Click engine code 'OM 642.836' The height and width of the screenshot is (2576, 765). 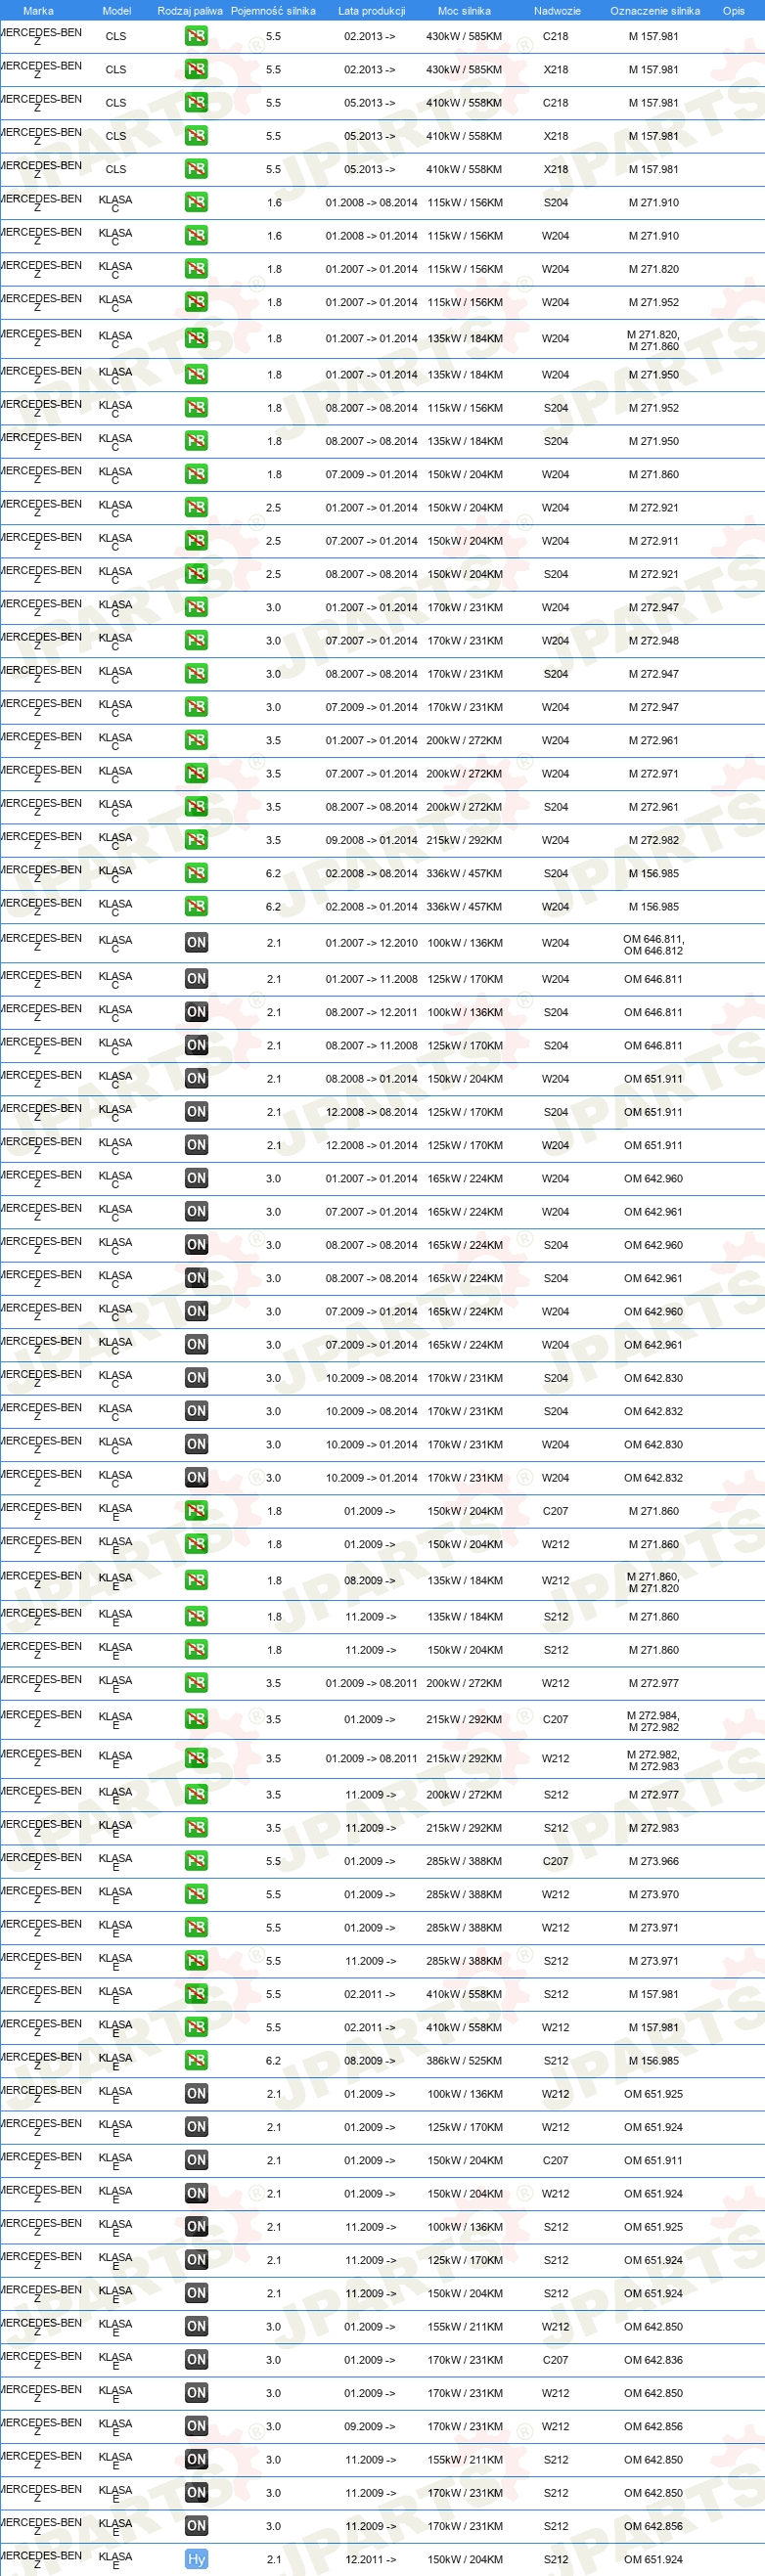pos(653,2360)
